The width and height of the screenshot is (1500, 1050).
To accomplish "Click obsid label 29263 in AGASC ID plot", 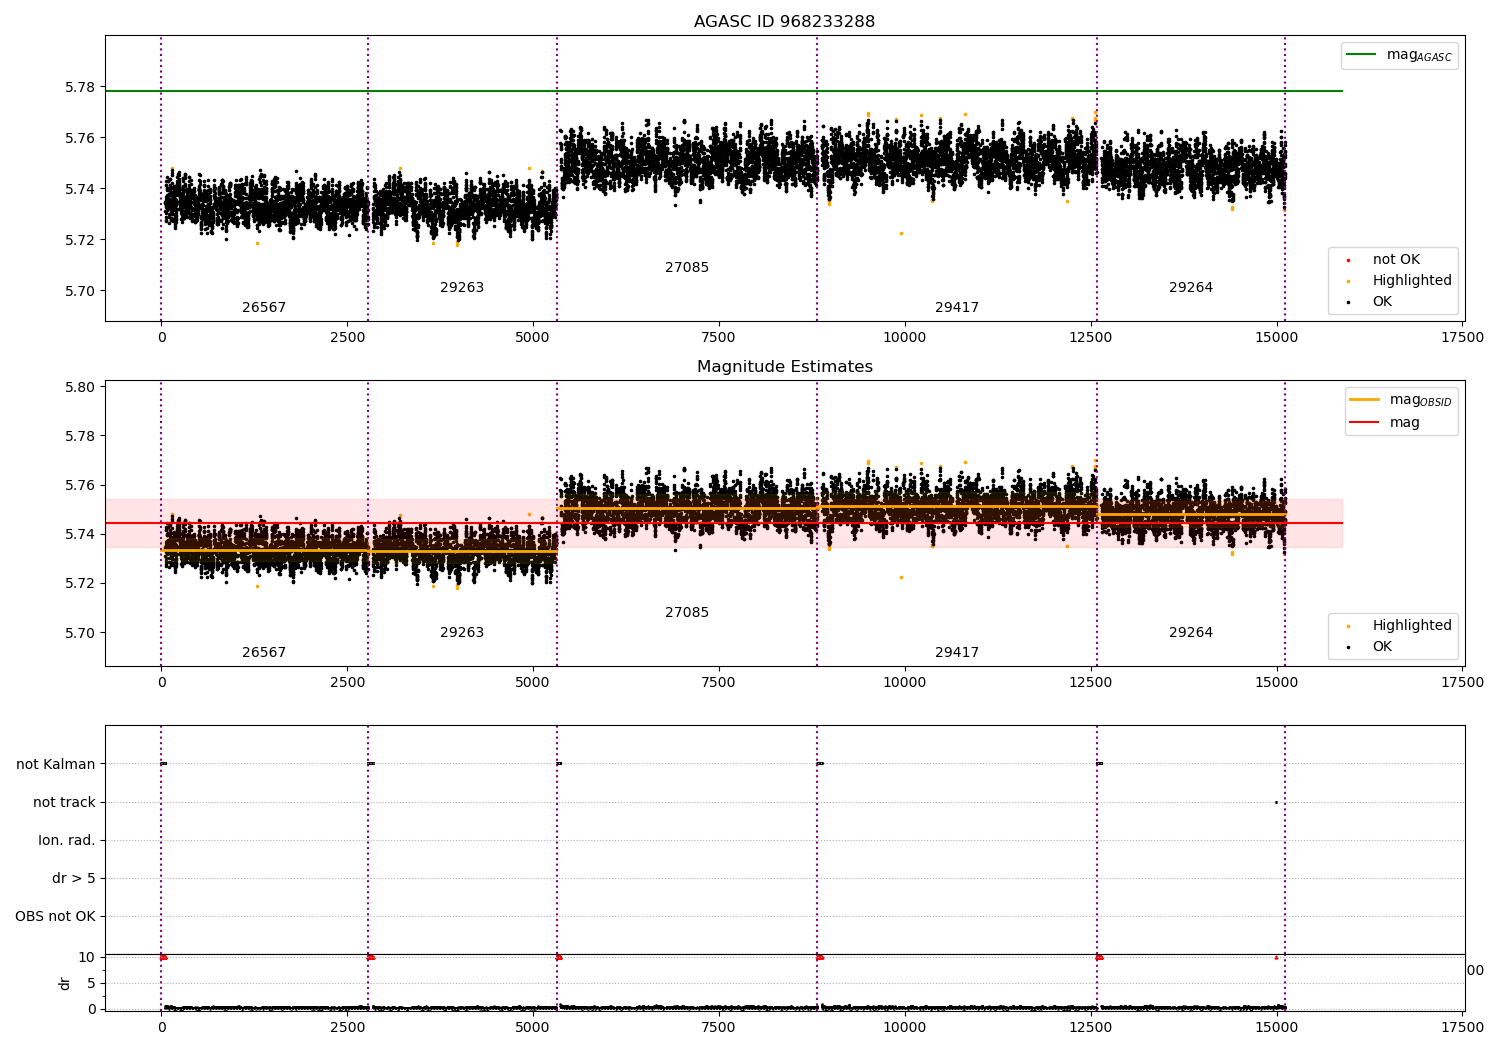I will pyautogui.click(x=462, y=288).
